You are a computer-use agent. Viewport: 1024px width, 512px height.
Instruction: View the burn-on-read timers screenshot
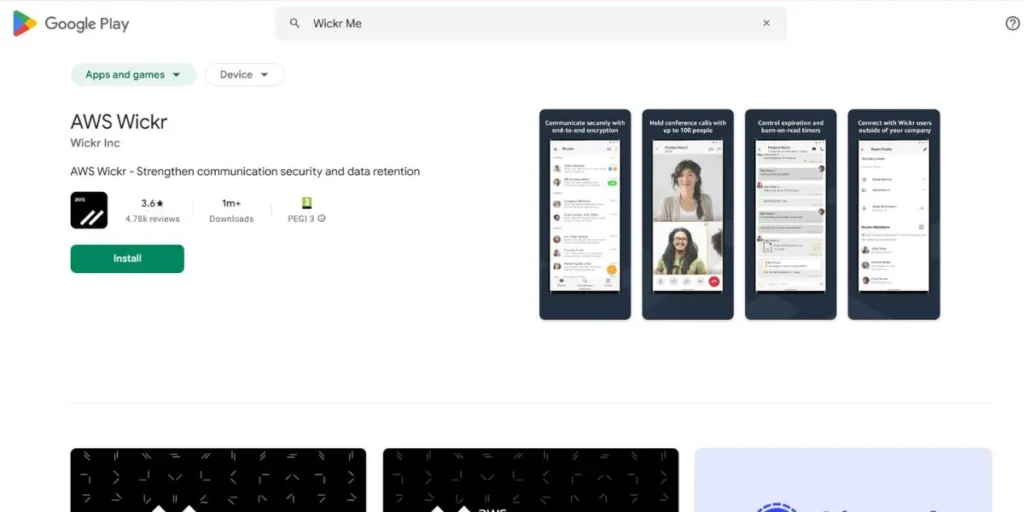coord(790,214)
